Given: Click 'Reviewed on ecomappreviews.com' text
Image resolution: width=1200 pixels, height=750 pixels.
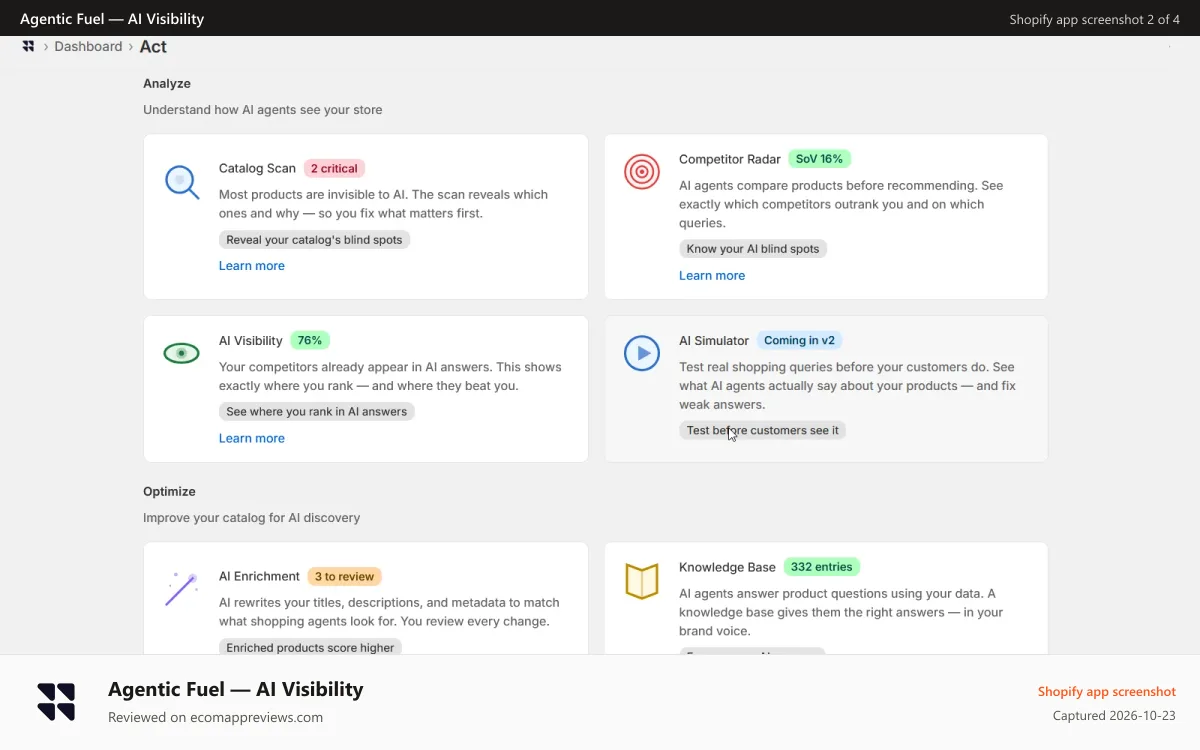Looking at the screenshot, I should [215, 717].
